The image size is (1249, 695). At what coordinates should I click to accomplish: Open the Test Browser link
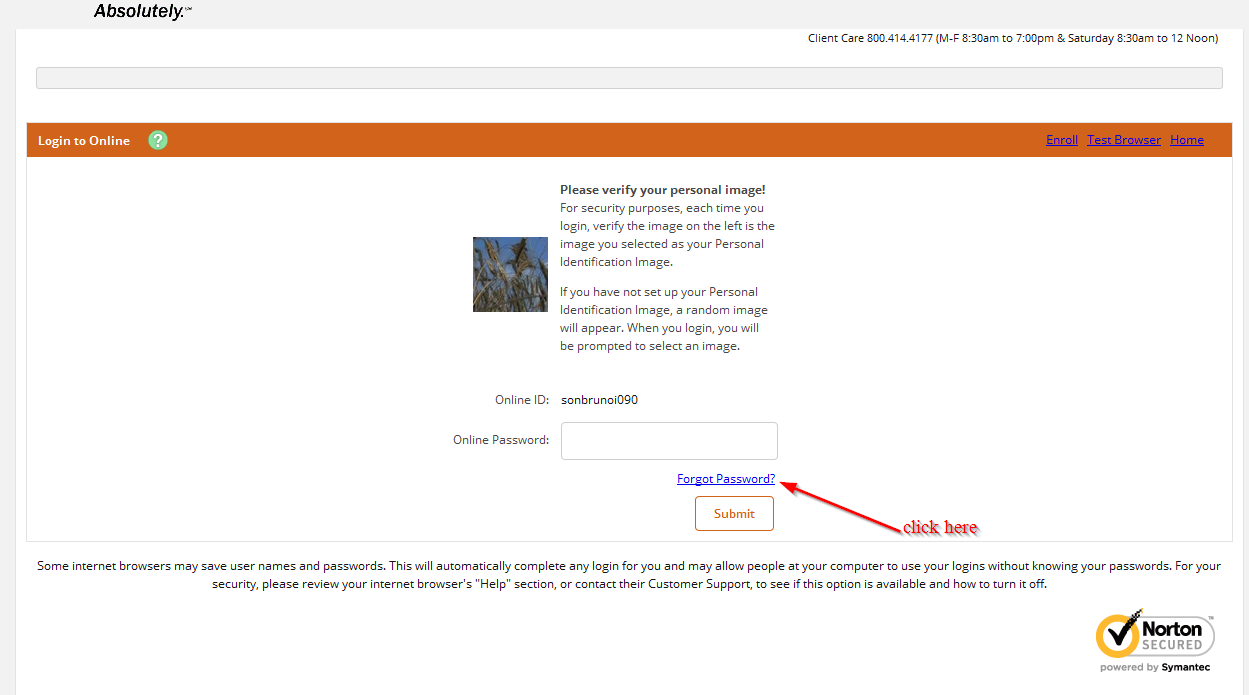tap(1124, 140)
